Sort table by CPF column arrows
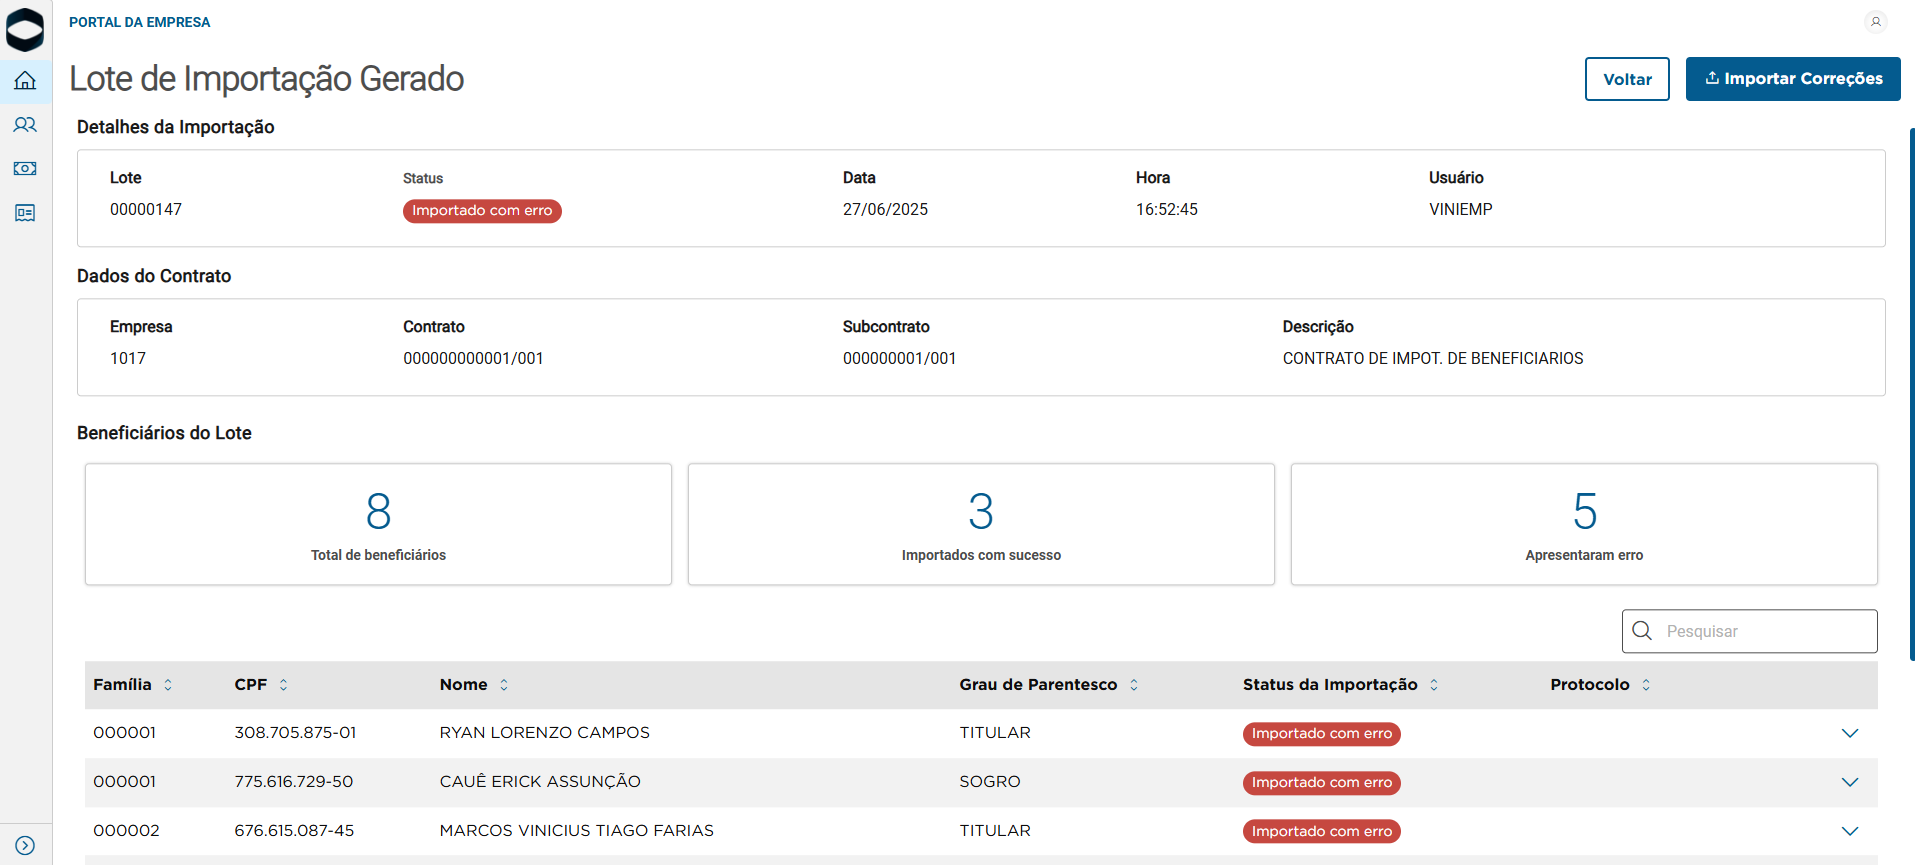Image resolution: width=1915 pixels, height=865 pixels. (284, 685)
